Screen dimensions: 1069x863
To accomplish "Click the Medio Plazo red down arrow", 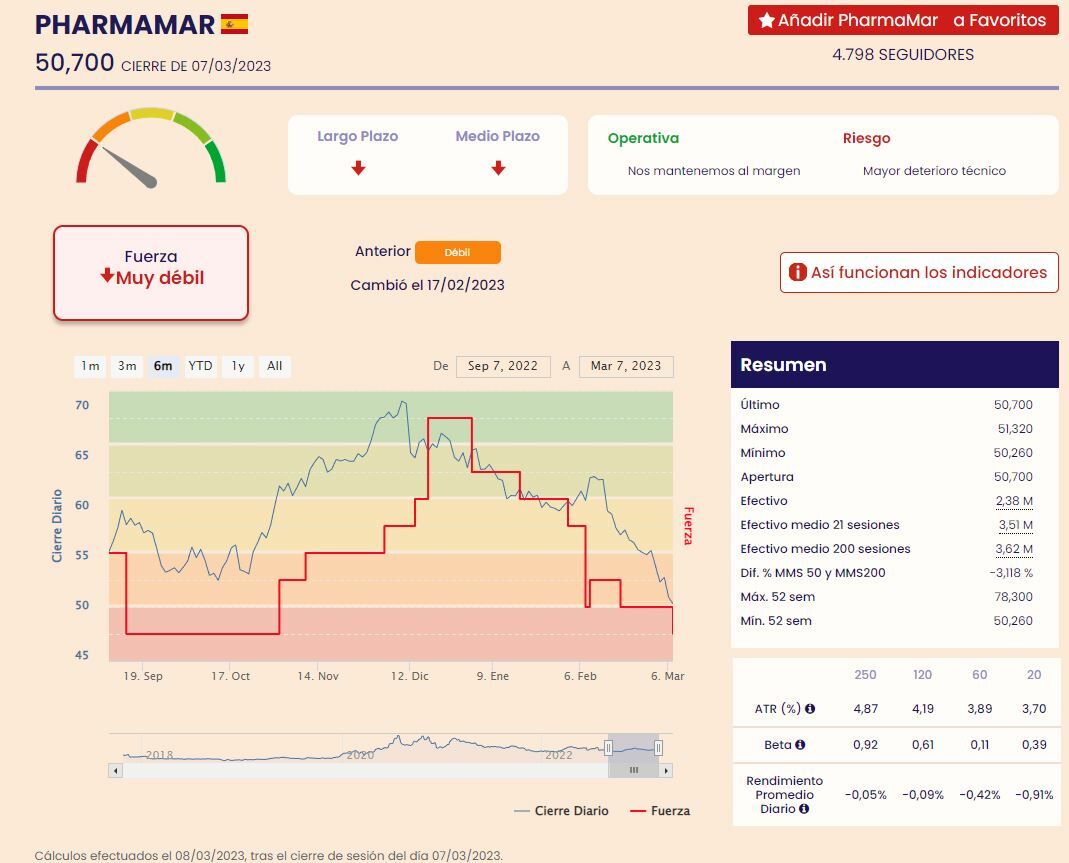I will (498, 168).
